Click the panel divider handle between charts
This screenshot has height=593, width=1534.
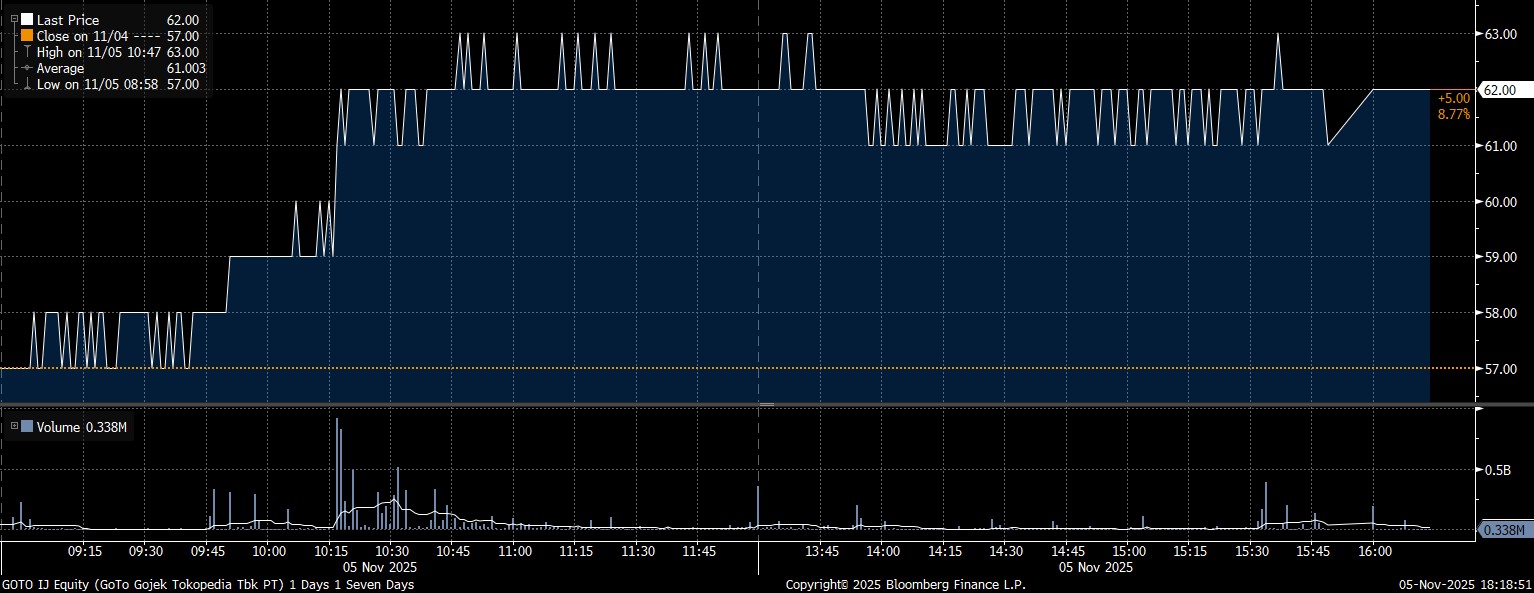(767, 404)
